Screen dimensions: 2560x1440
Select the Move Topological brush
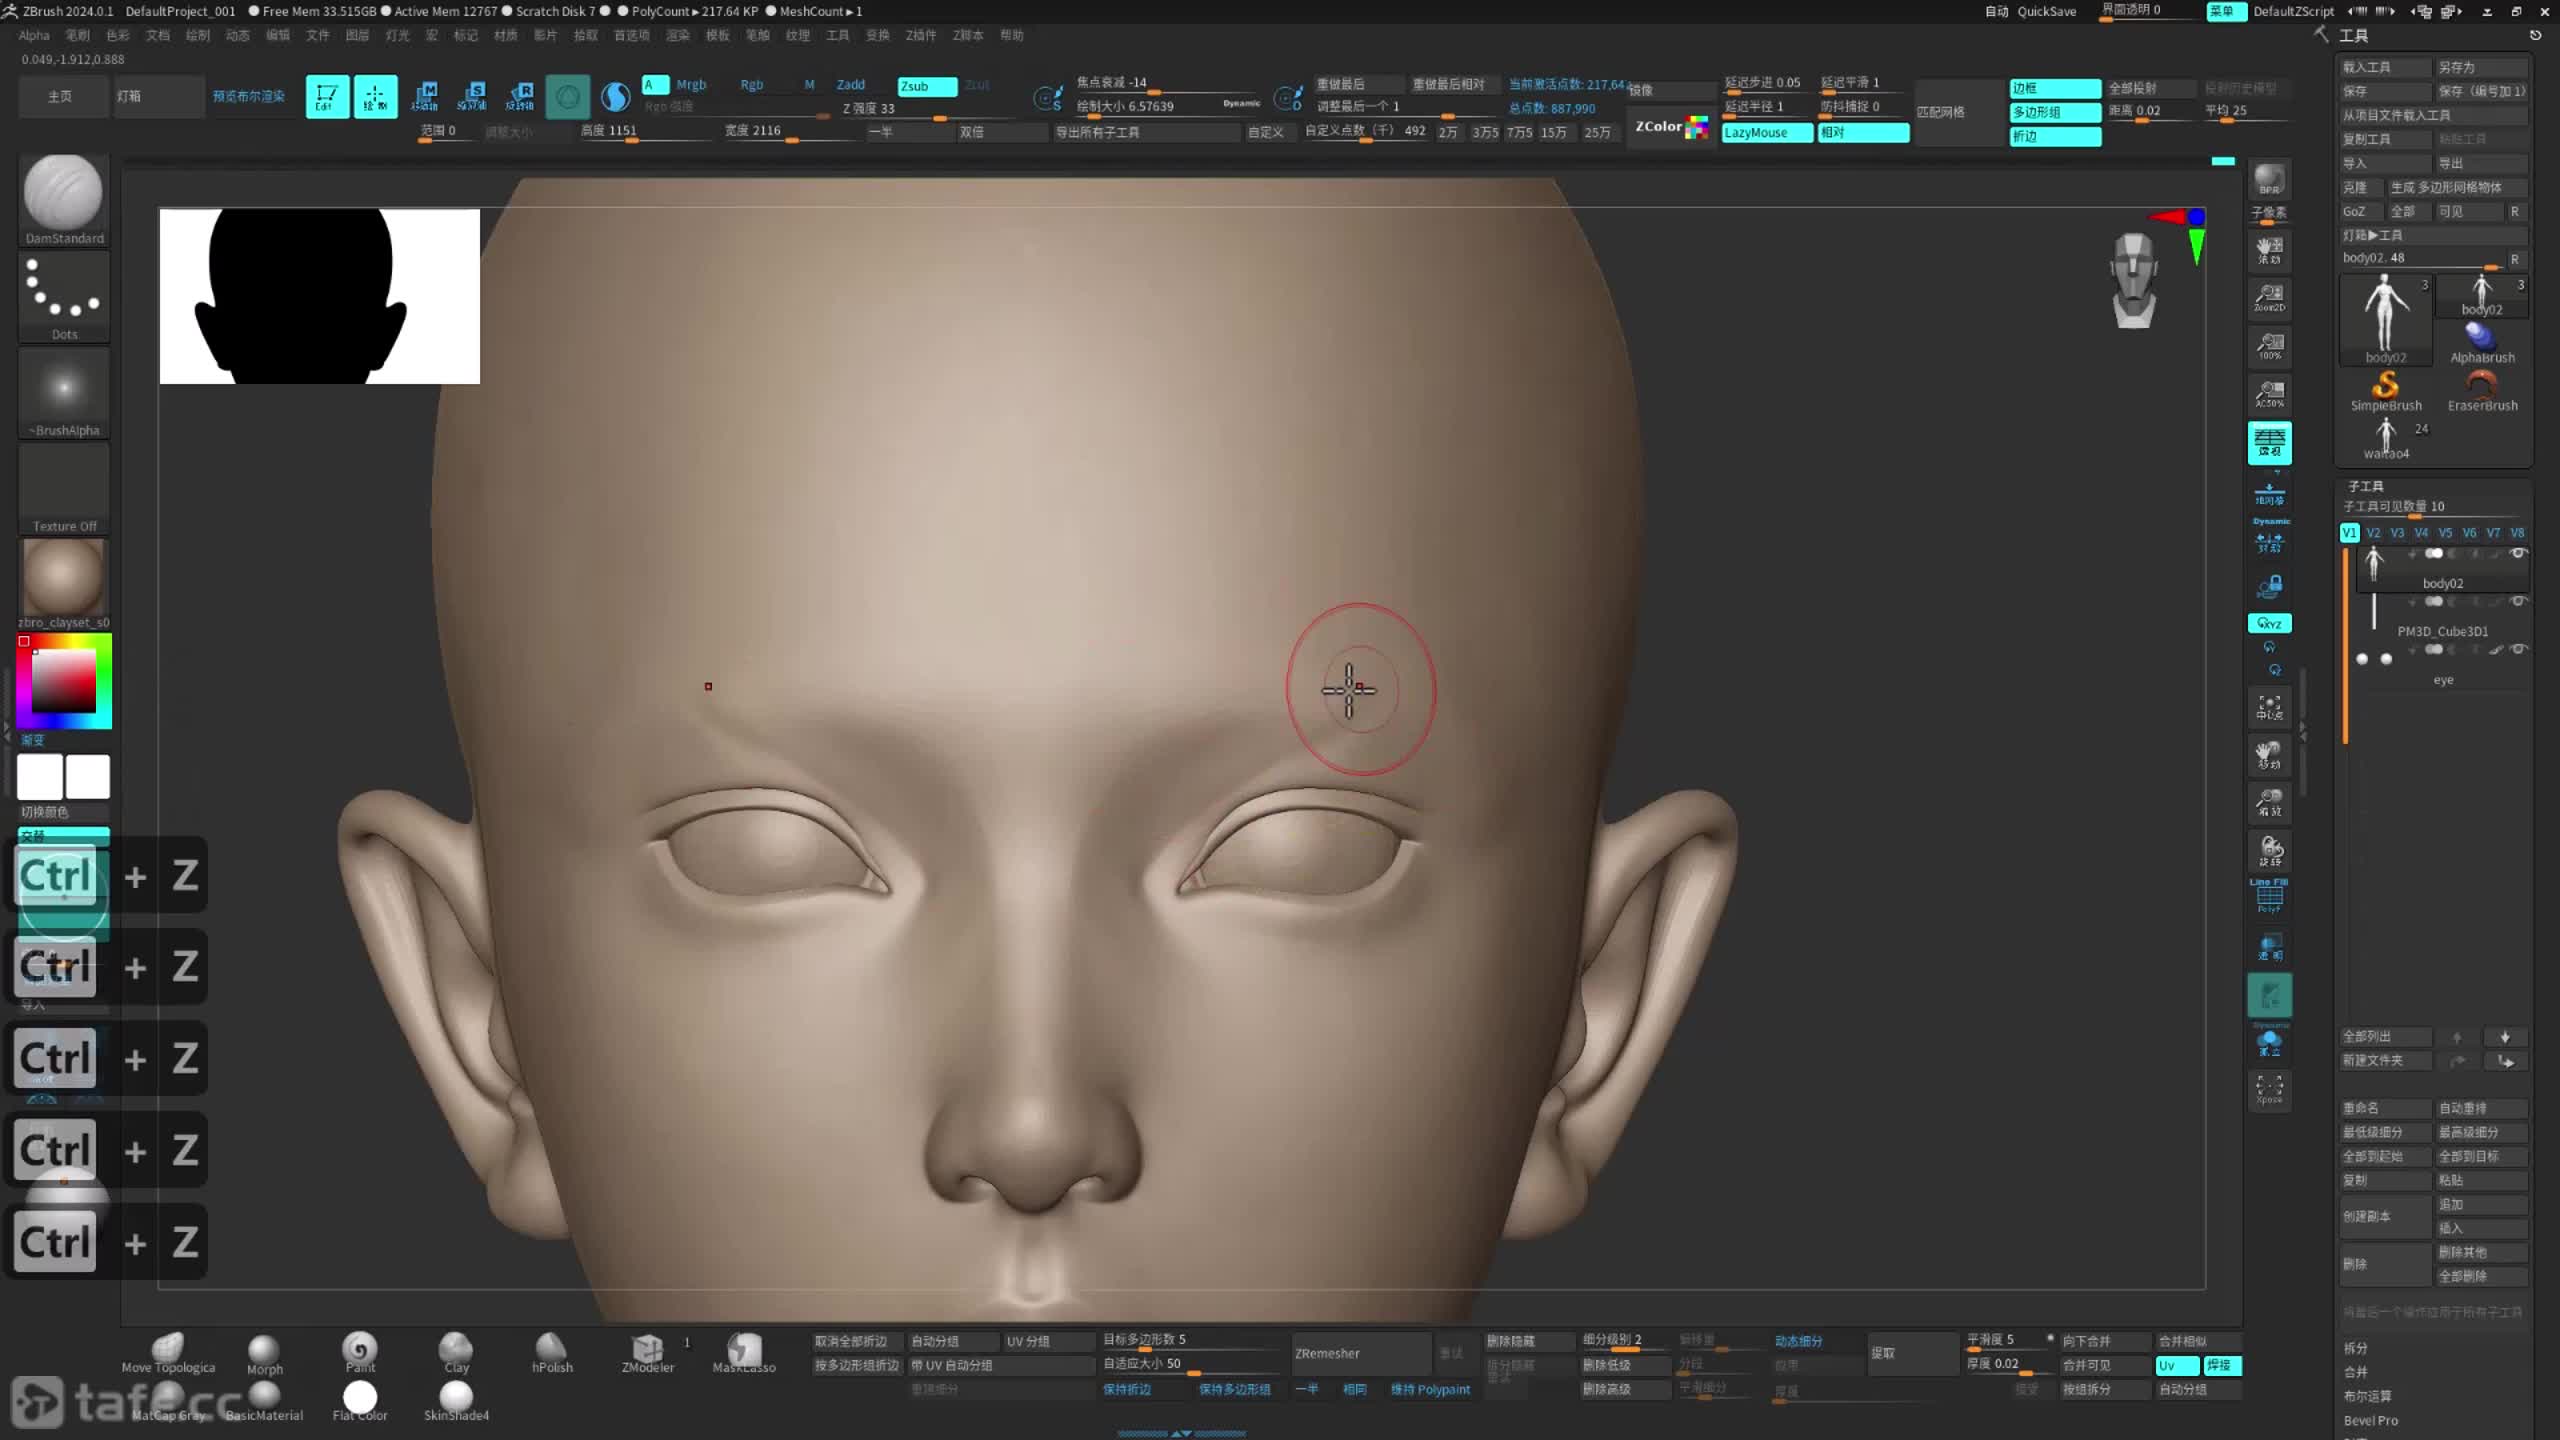coord(168,1353)
